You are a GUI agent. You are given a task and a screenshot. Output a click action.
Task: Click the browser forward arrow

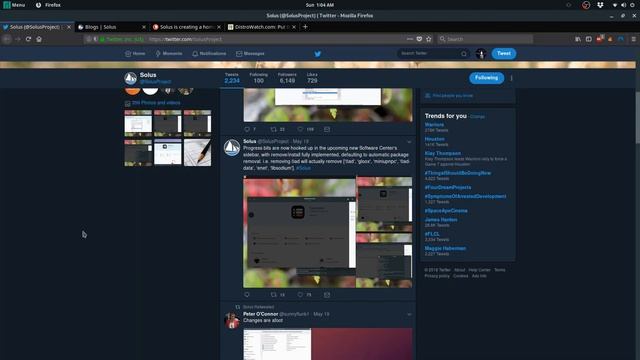click(x=18, y=39)
